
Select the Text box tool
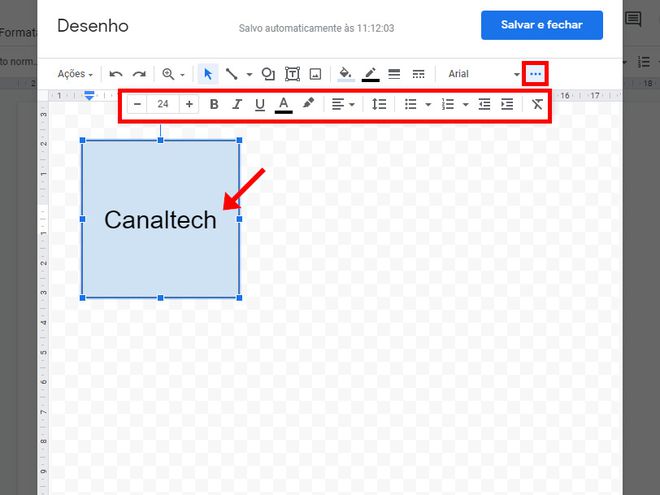(292, 74)
